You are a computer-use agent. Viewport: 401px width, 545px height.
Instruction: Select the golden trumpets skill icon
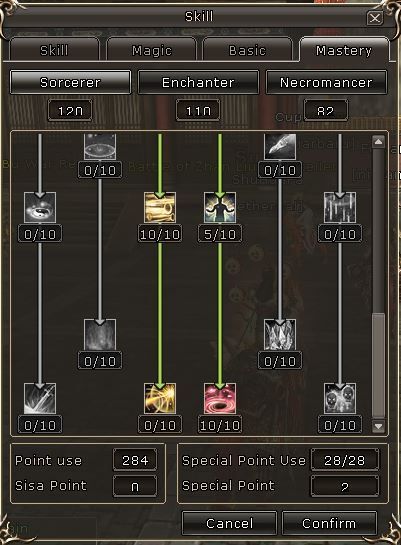tap(160, 208)
